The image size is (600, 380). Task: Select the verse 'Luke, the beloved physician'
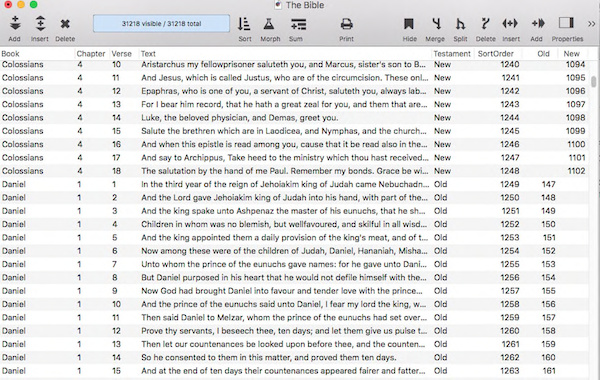pos(240,117)
